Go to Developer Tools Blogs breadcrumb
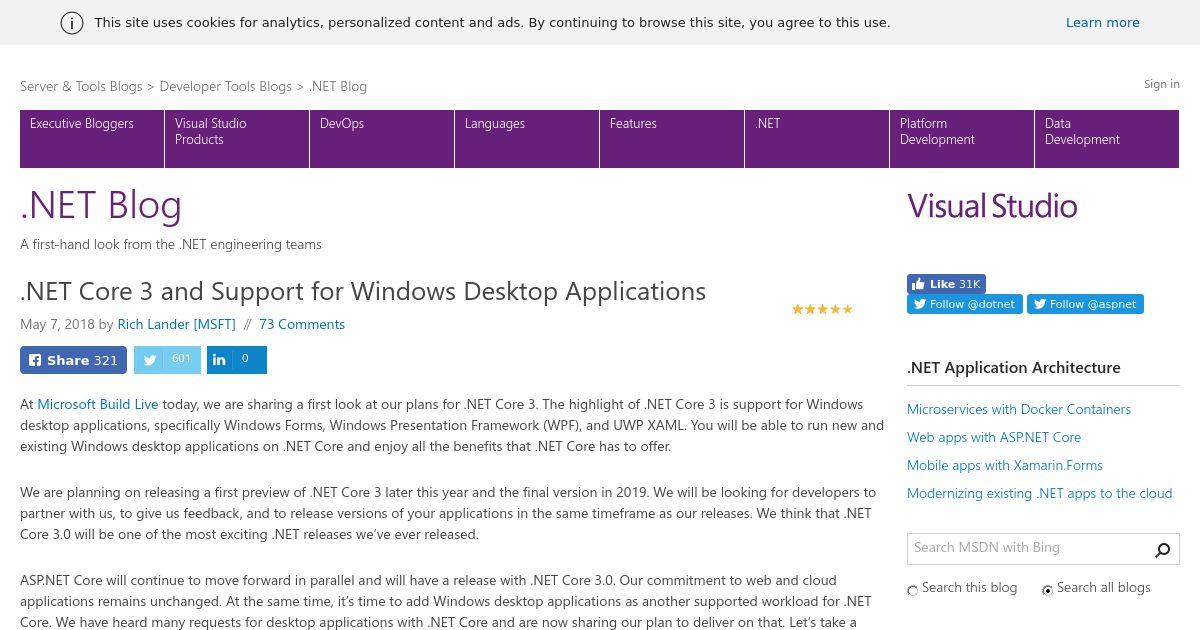Viewport: 1200px width, 630px height. (x=226, y=87)
